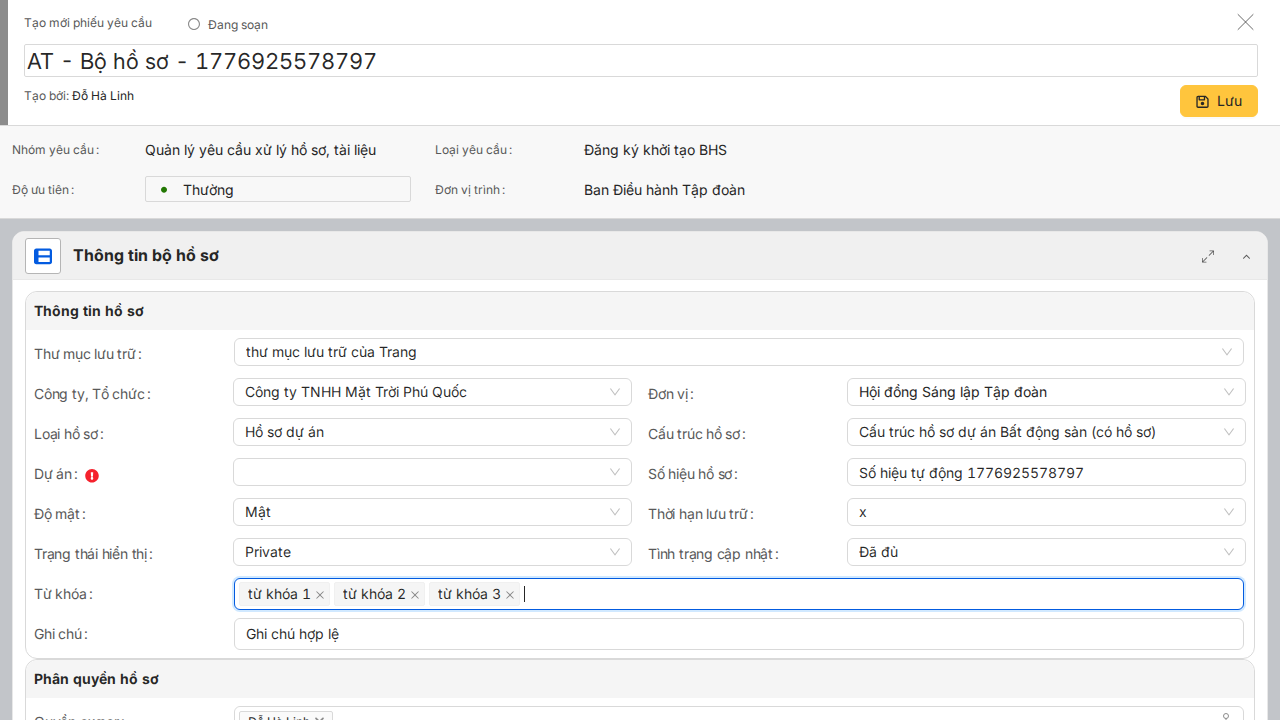The height and width of the screenshot is (720, 1280).
Task: Click the Lưu save button
Action: pyautogui.click(x=1218, y=101)
